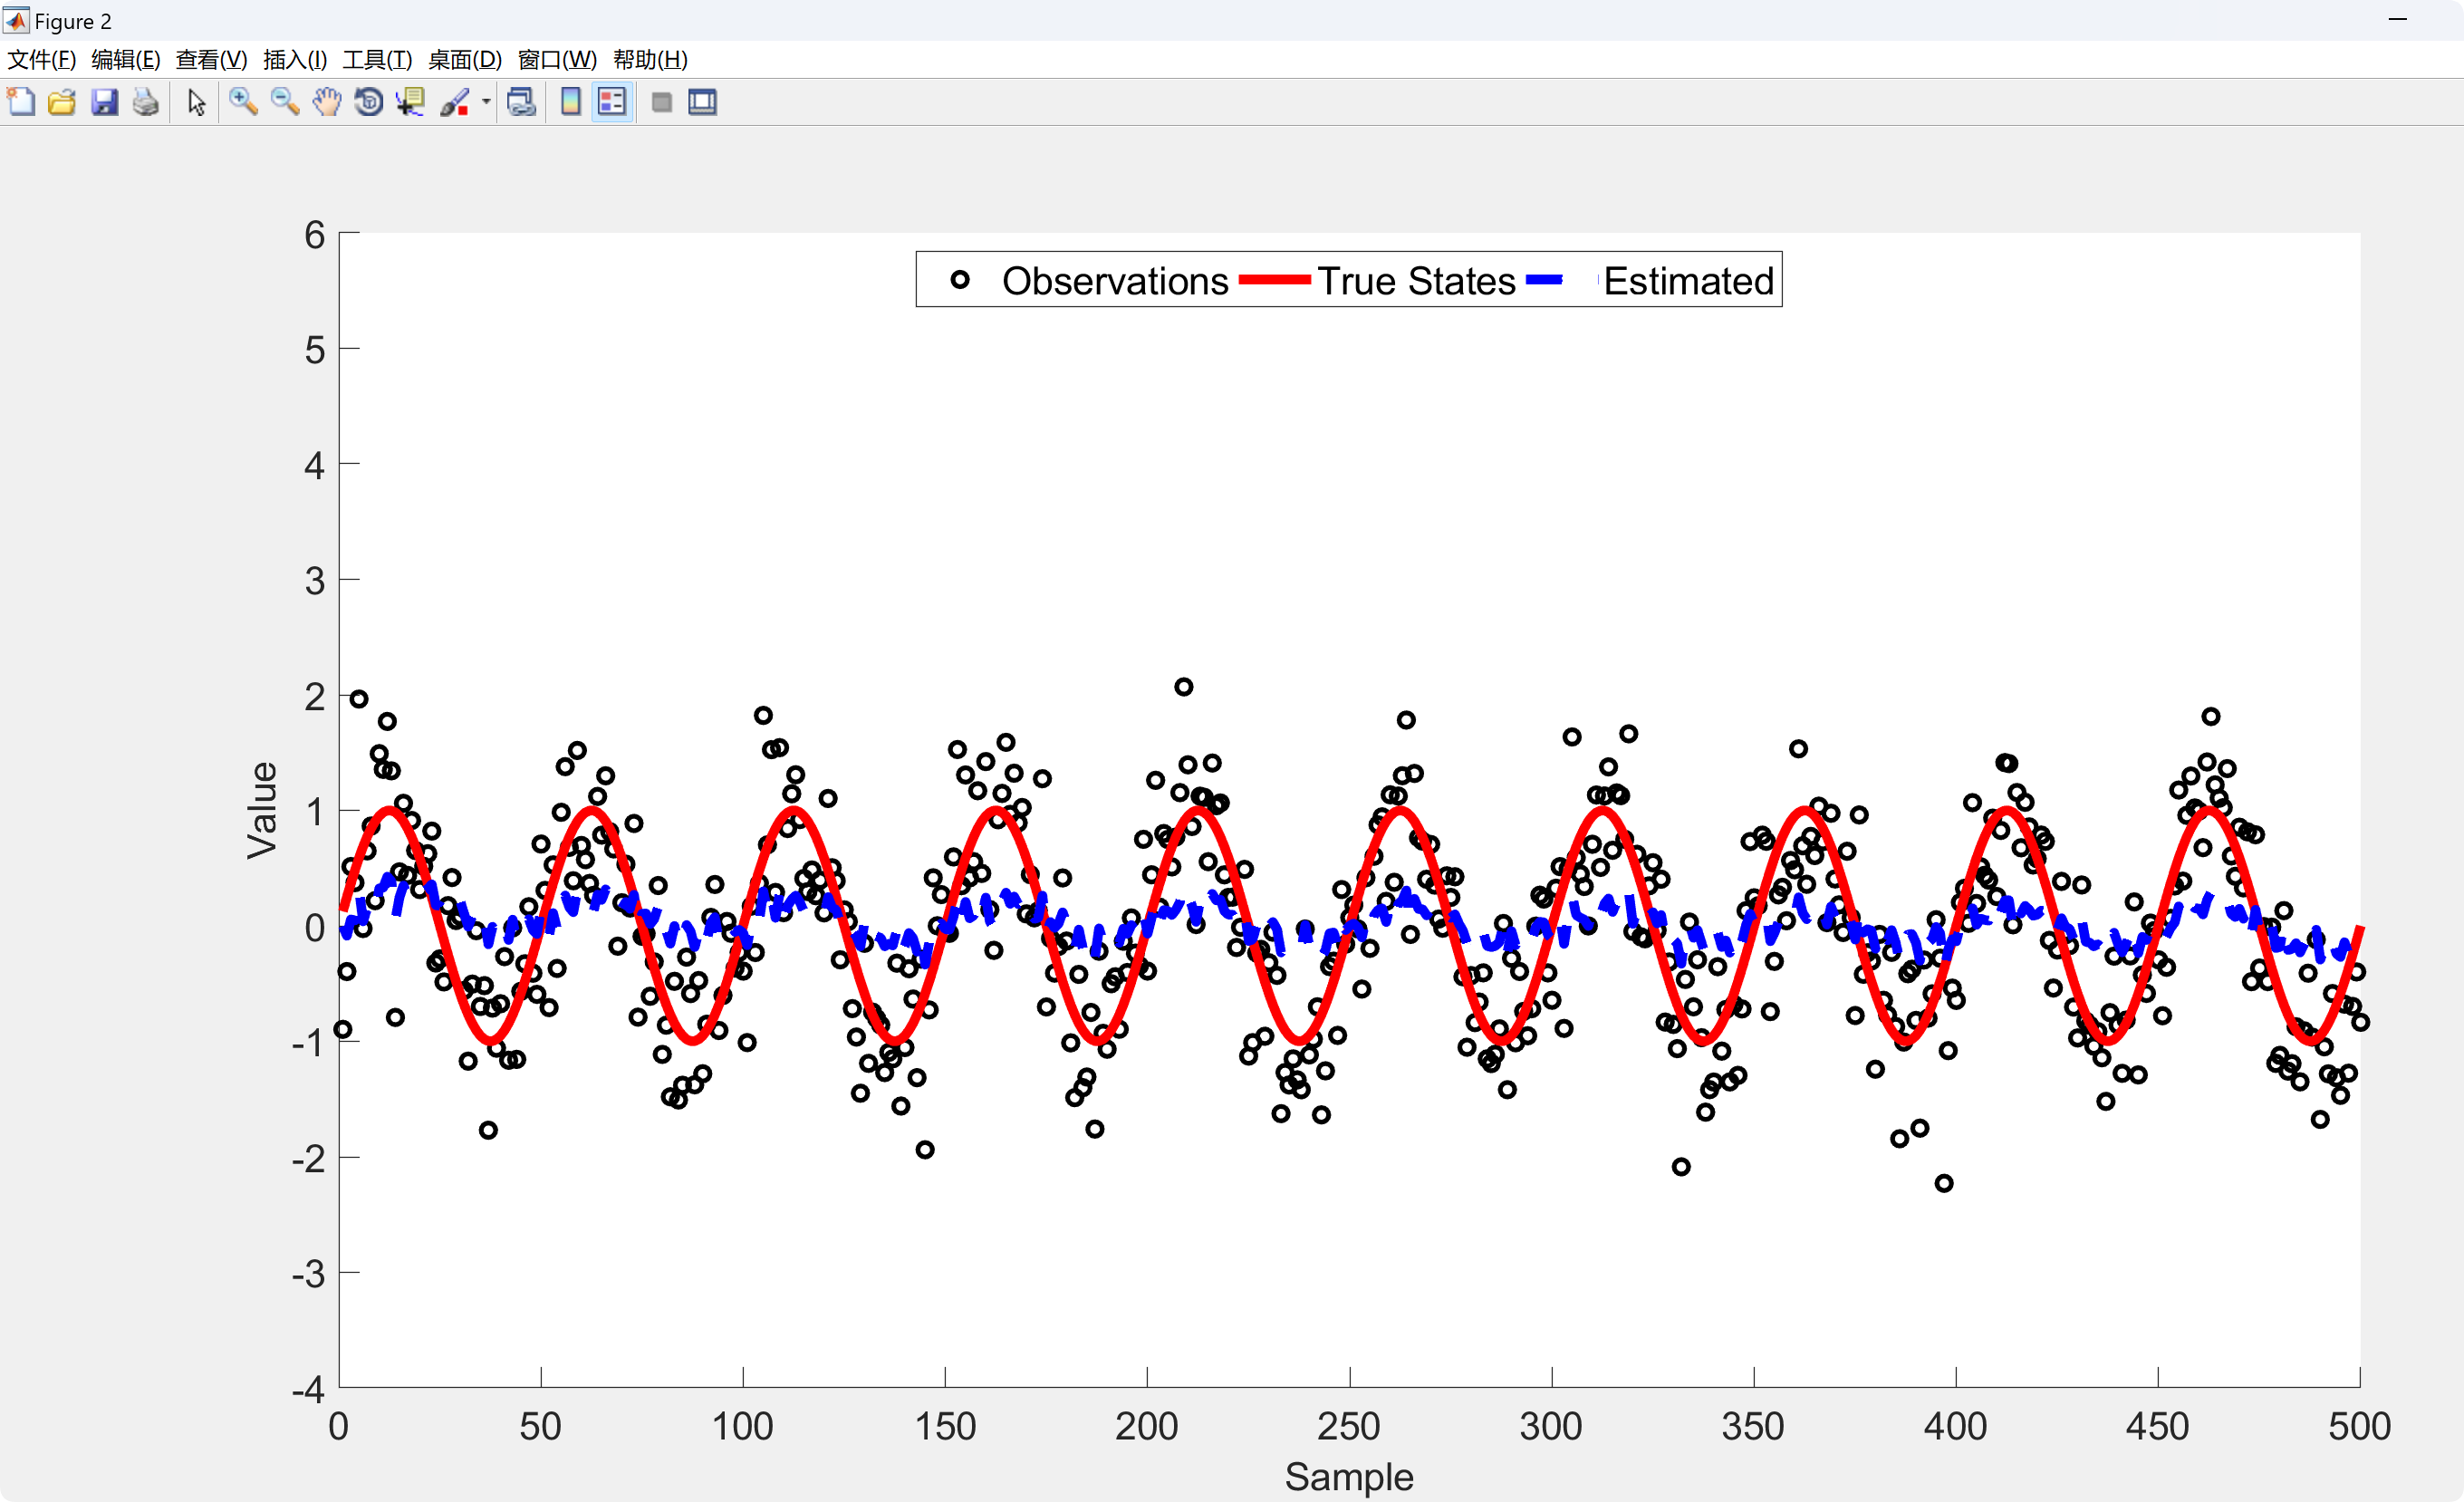Save the figure with floppy icon

click(x=104, y=102)
